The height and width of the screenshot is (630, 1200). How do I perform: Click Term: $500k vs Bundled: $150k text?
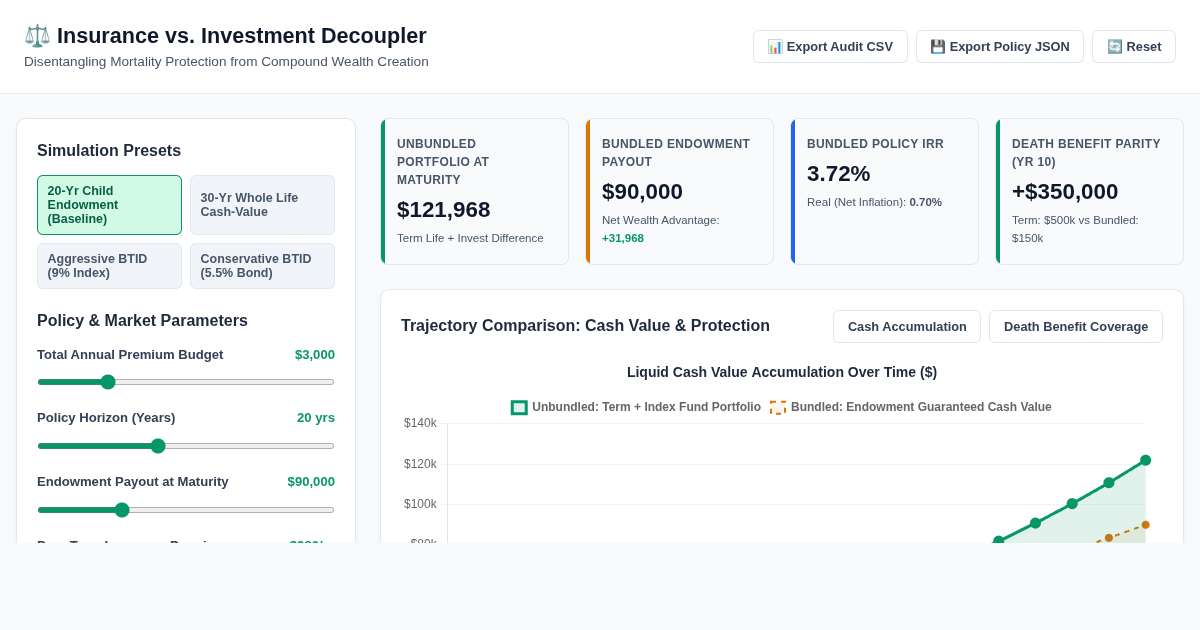(x=1075, y=229)
